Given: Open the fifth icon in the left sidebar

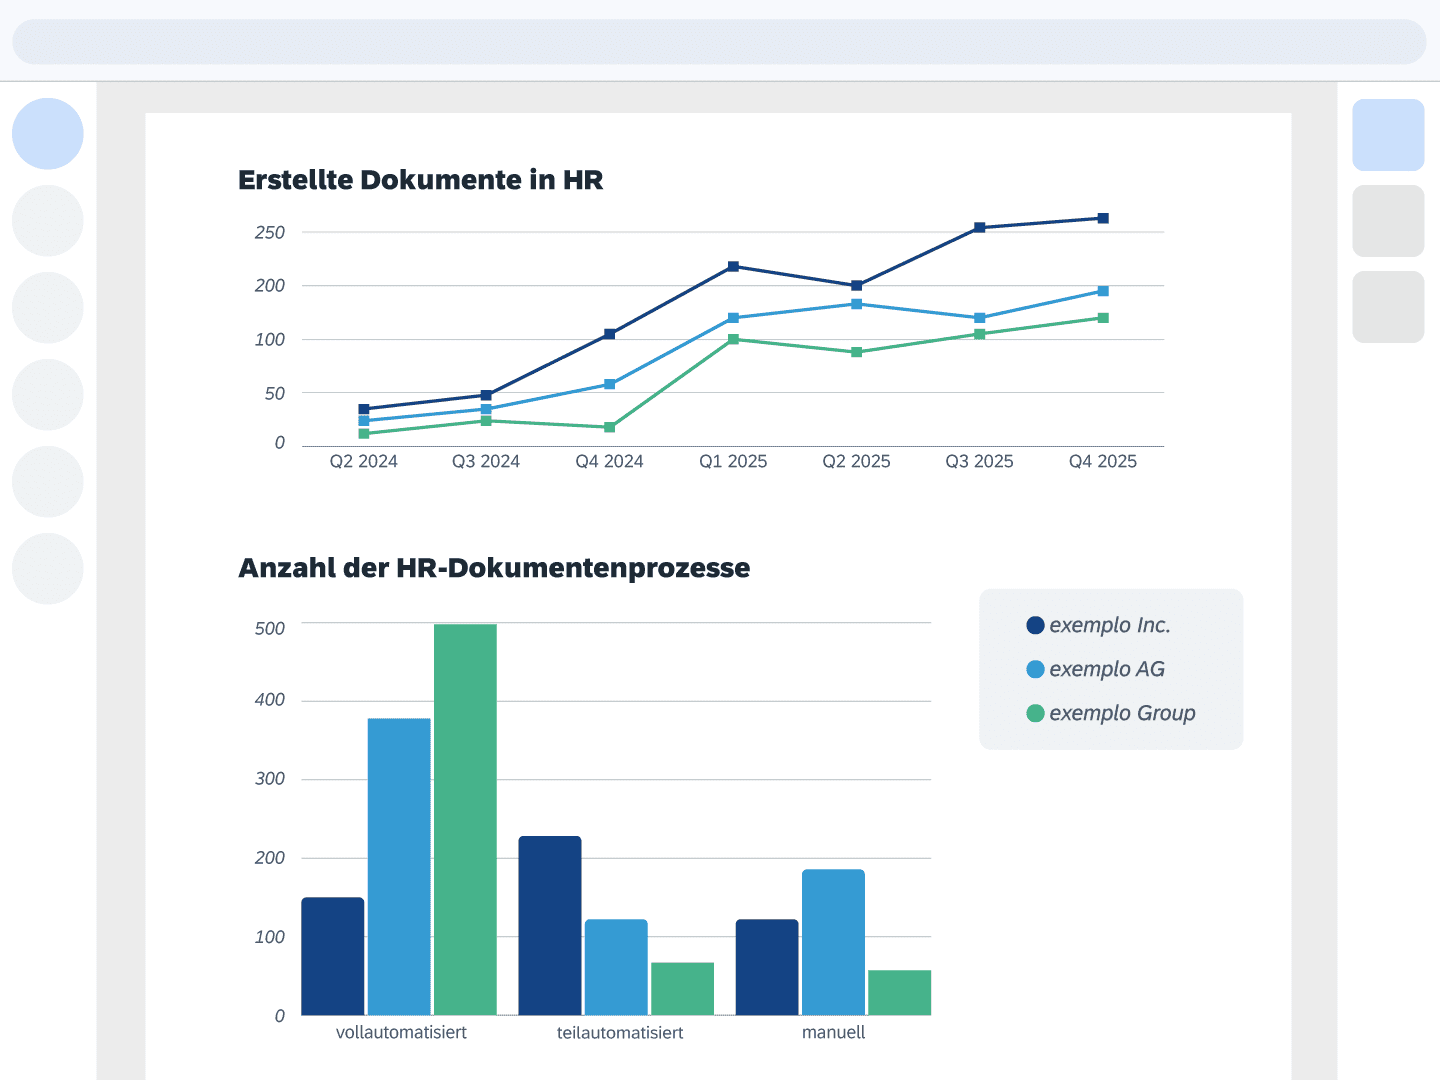Looking at the screenshot, I should (47, 481).
